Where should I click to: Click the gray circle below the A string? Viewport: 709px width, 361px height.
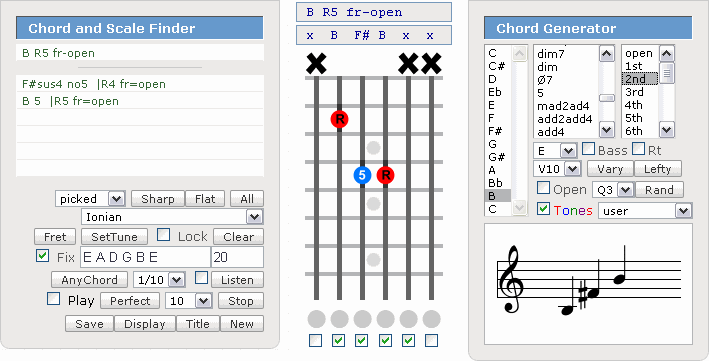coord(339,319)
